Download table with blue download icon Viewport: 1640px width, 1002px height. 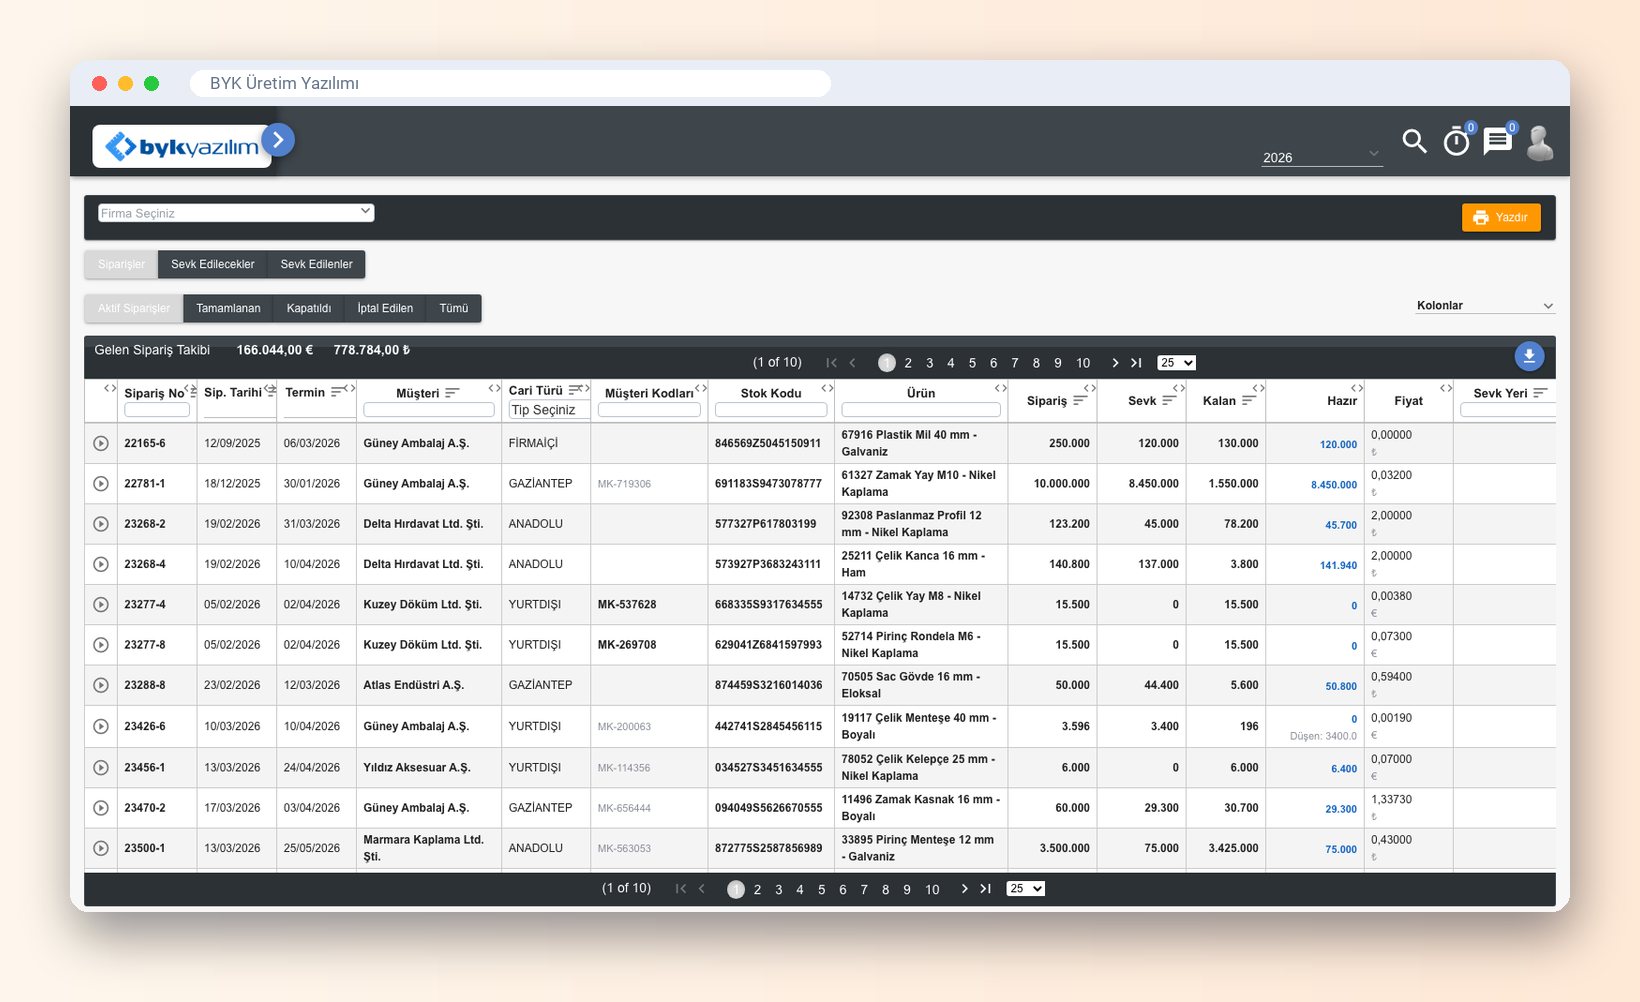[1529, 356]
